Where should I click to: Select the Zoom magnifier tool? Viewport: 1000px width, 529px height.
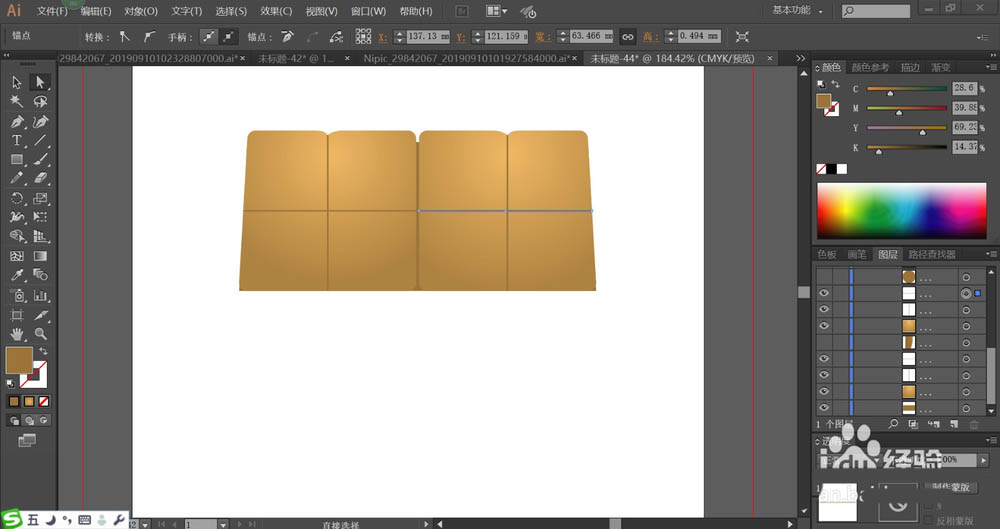click(40, 334)
